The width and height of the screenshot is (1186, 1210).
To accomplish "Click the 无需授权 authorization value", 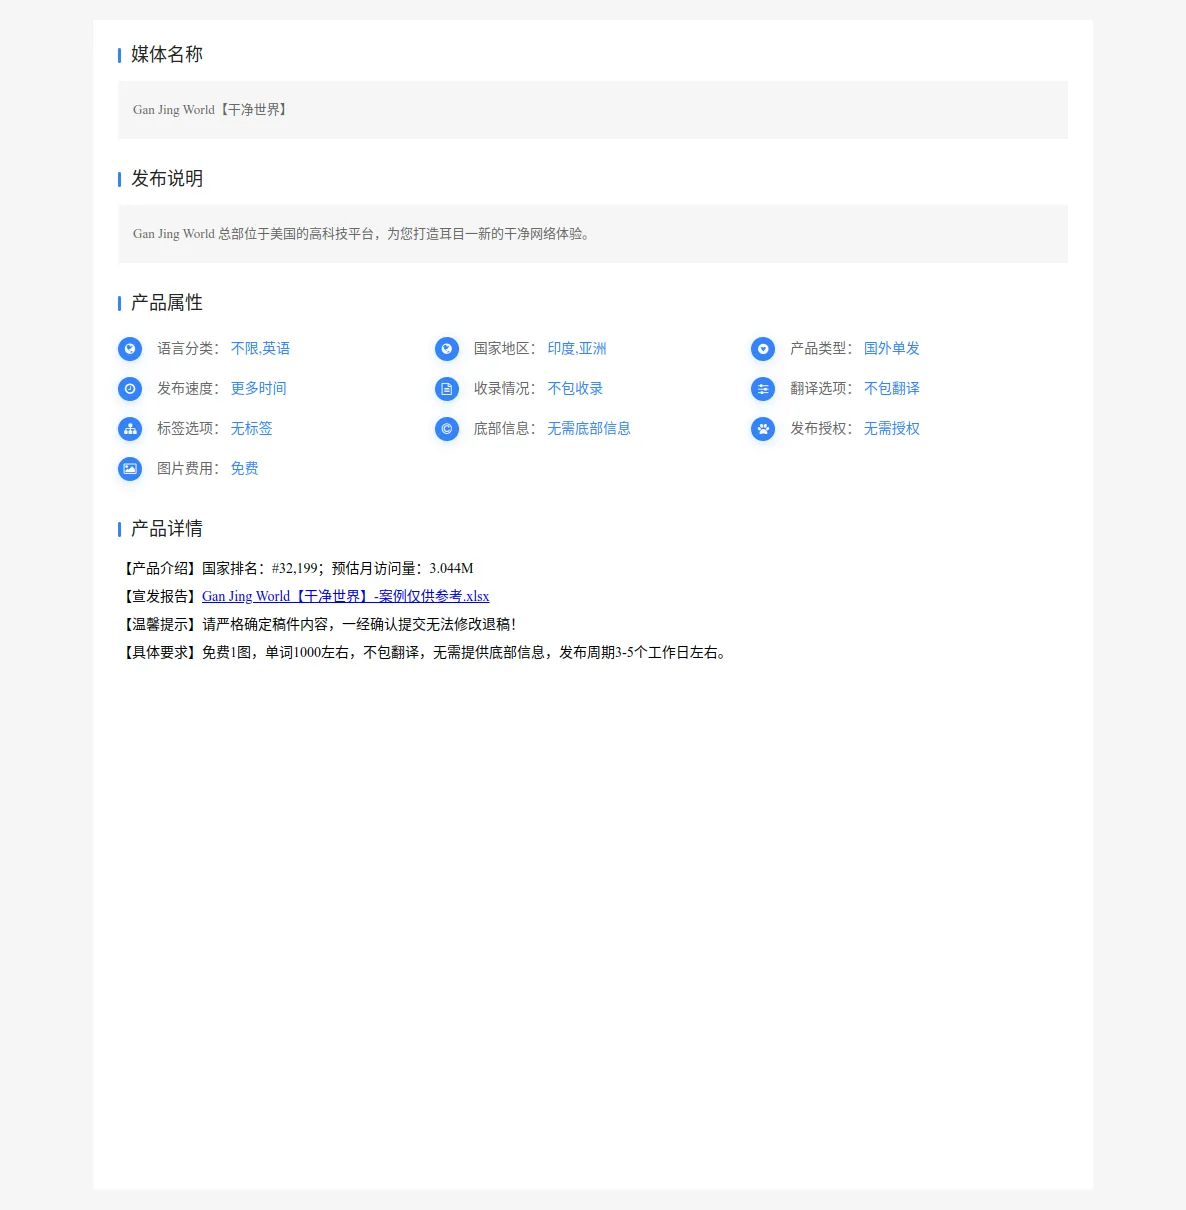I will (x=892, y=429).
